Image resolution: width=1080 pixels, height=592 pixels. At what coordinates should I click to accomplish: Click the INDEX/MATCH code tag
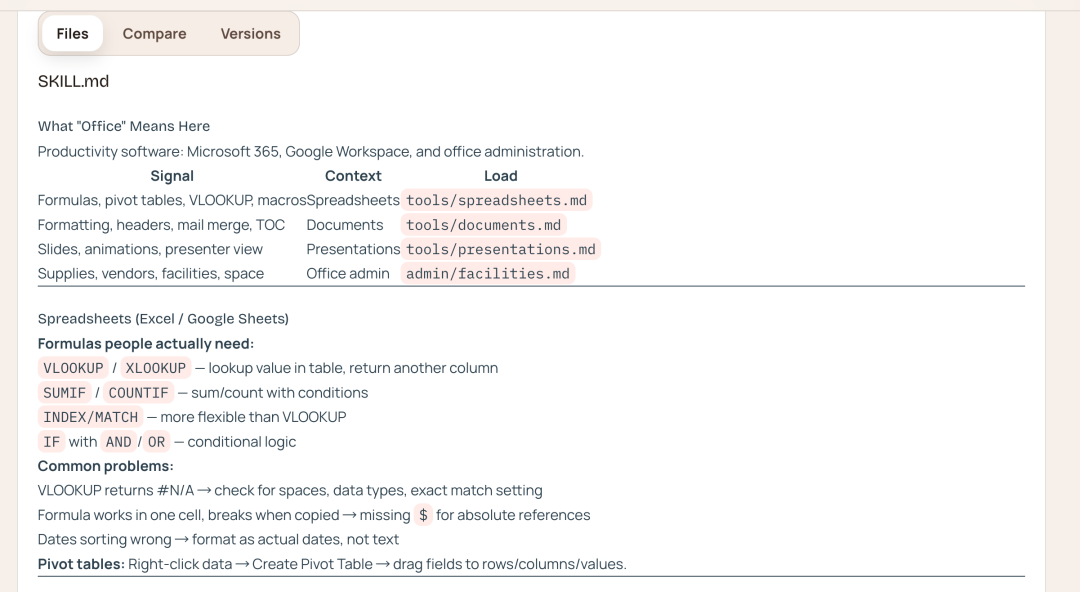tap(90, 417)
